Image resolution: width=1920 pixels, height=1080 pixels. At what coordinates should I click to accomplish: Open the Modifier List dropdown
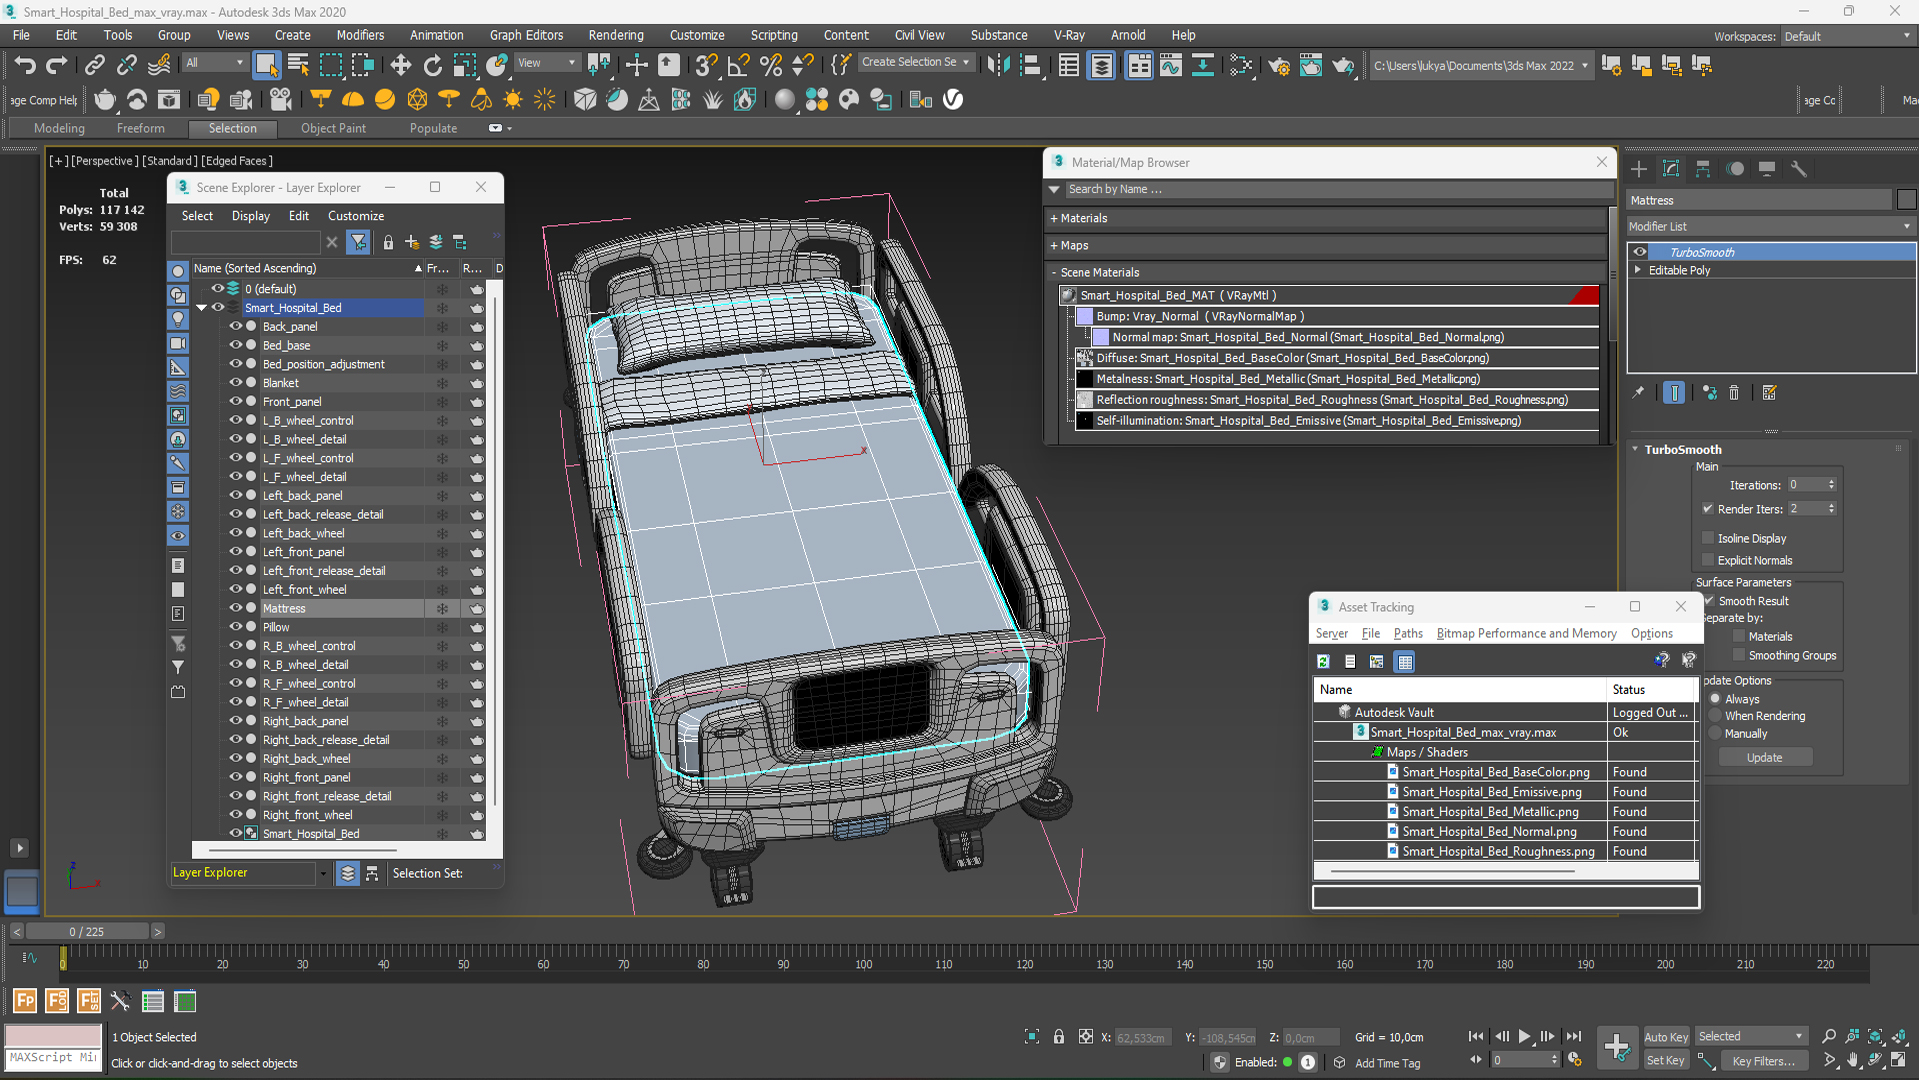pyautogui.click(x=1770, y=226)
